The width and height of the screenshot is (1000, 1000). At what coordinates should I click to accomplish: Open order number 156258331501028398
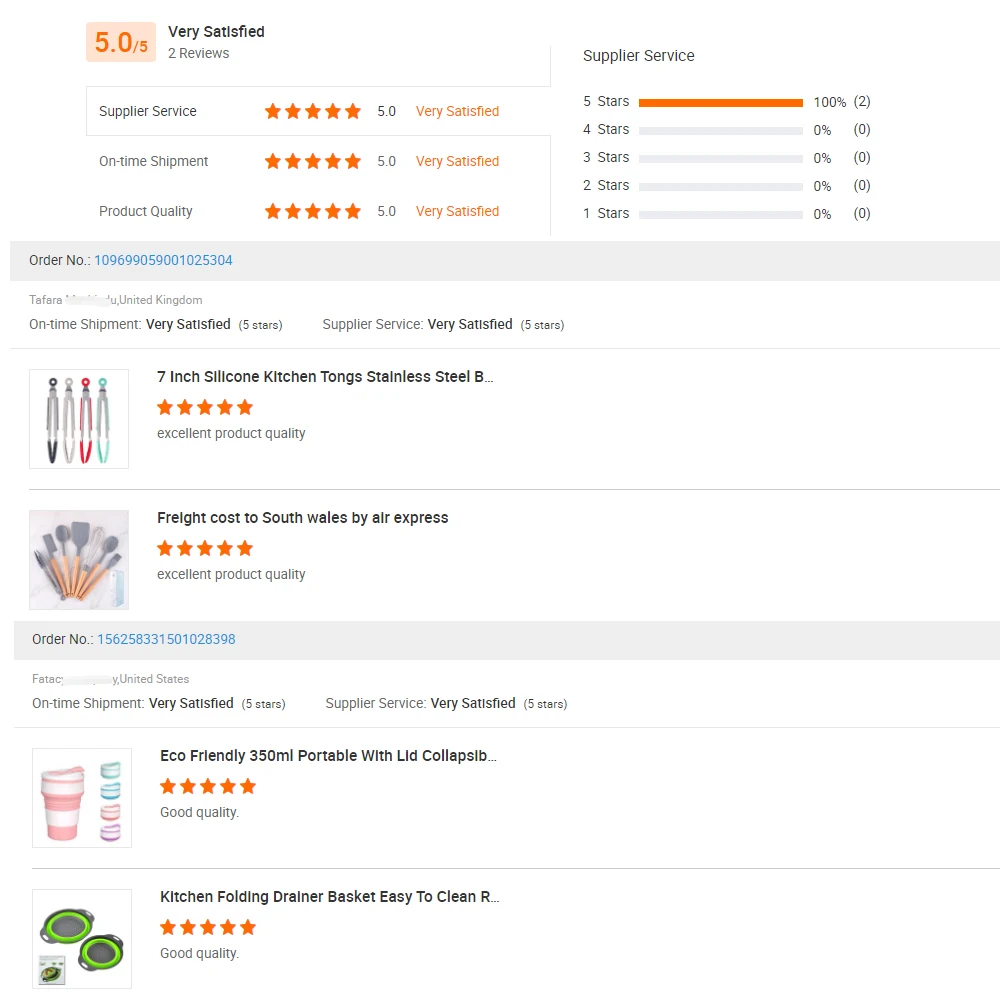pos(166,639)
